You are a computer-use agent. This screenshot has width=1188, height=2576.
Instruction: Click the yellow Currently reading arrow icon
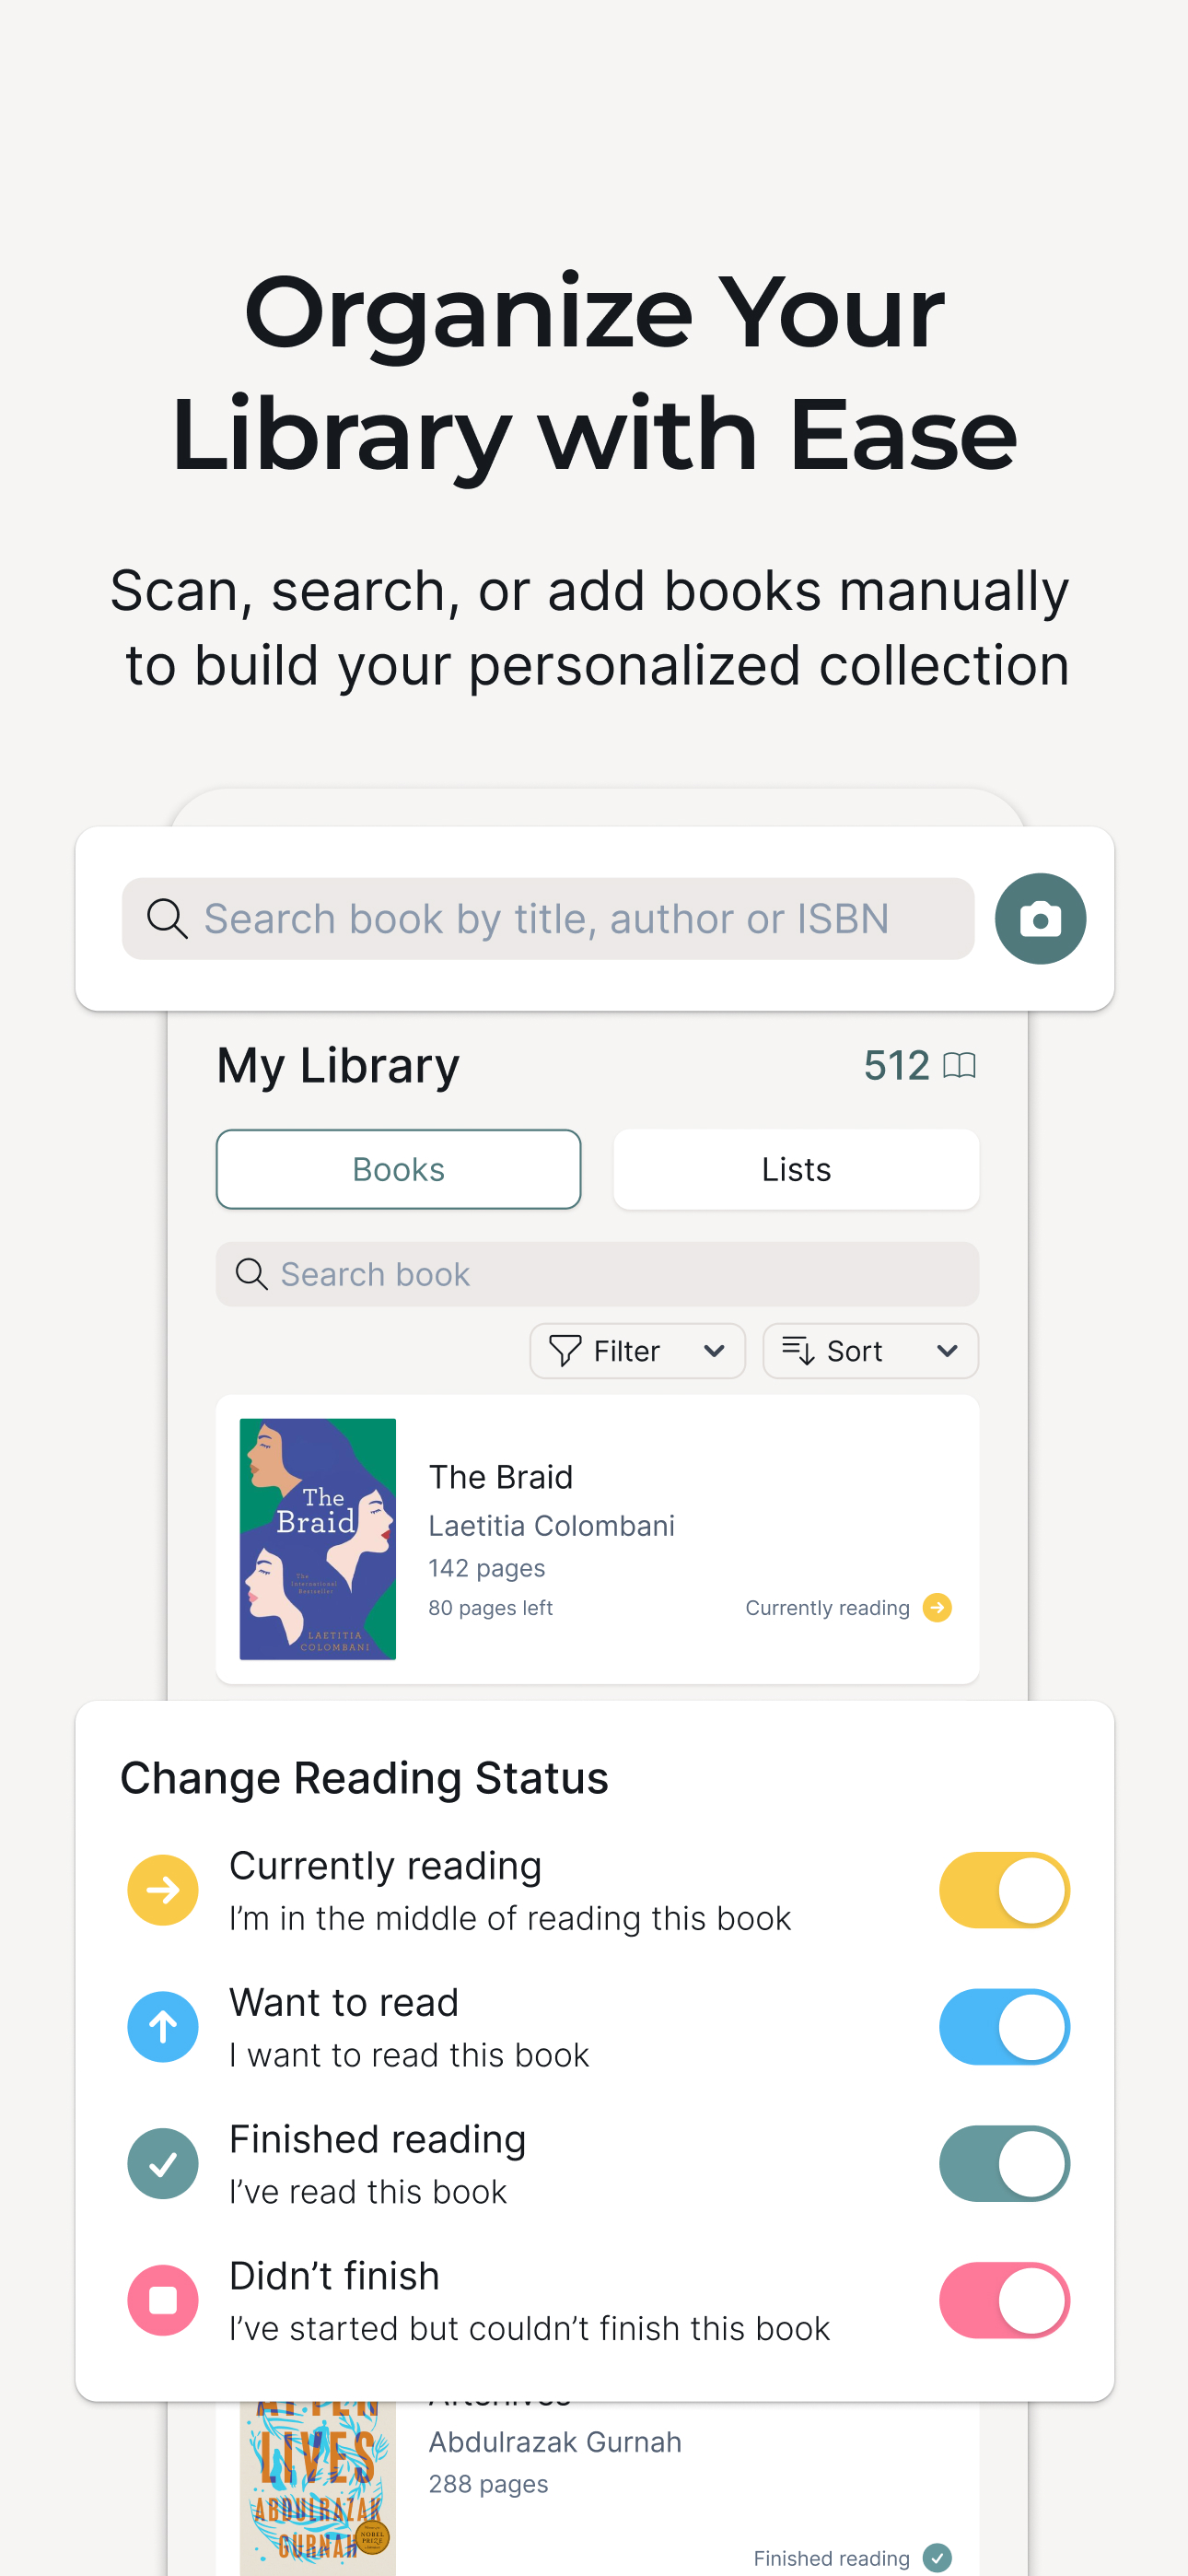[x=163, y=1890]
